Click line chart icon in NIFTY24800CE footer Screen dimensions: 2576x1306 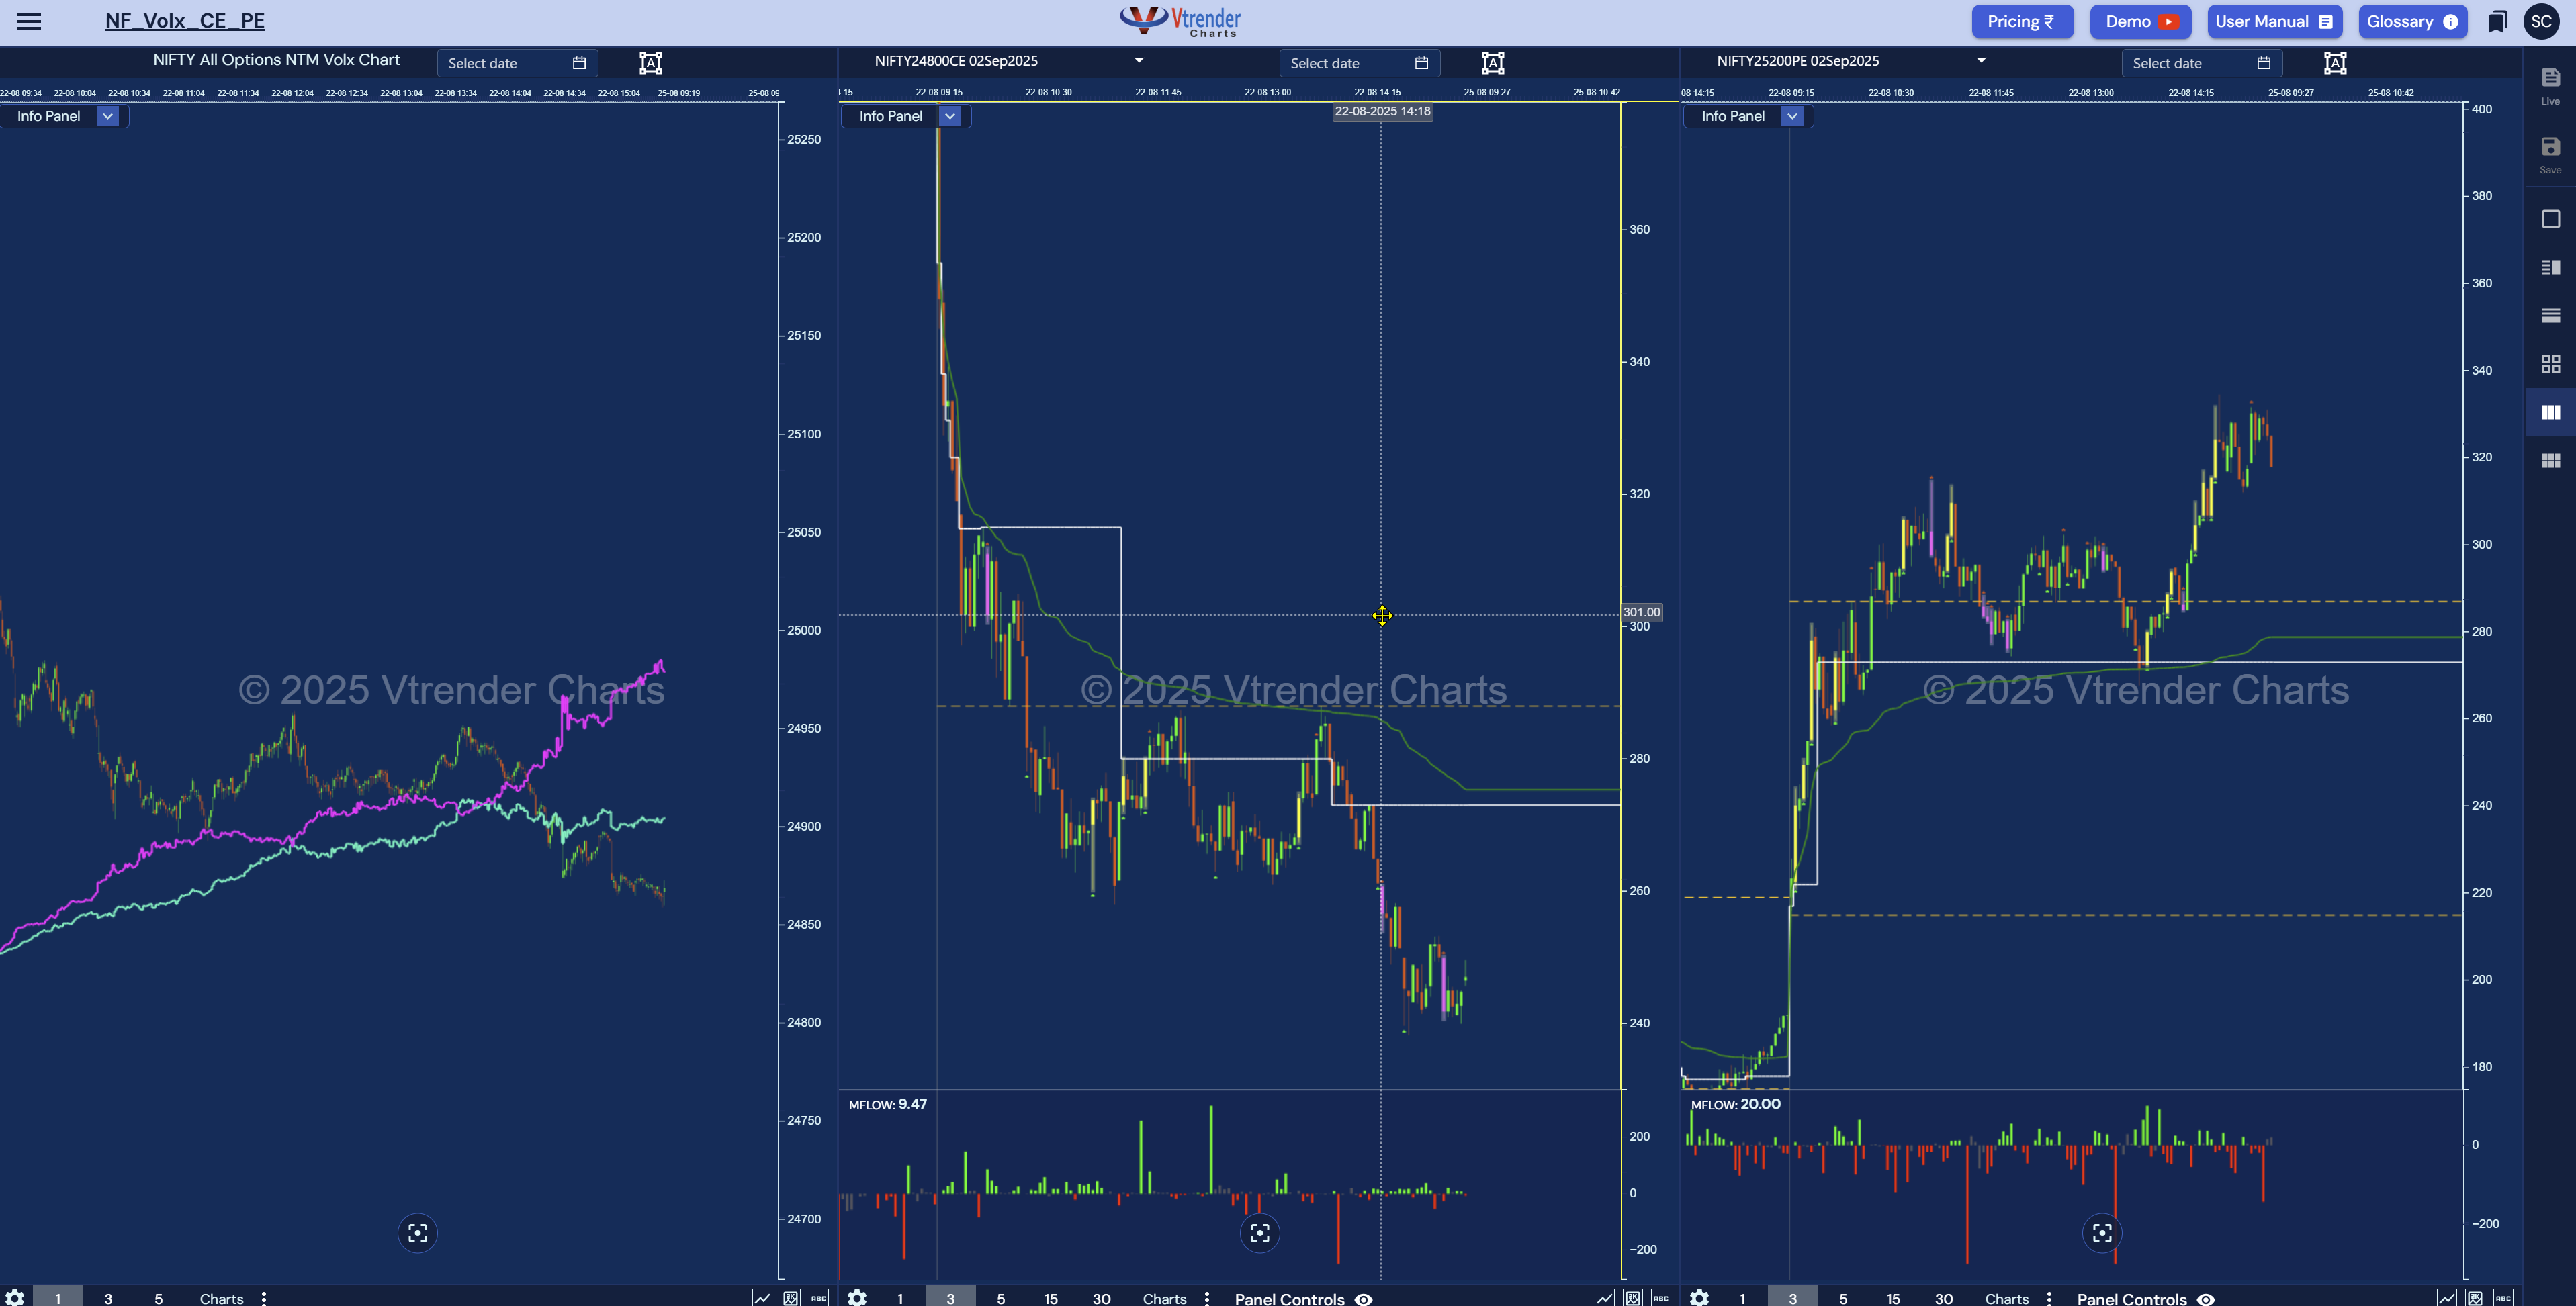click(x=1604, y=1297)
